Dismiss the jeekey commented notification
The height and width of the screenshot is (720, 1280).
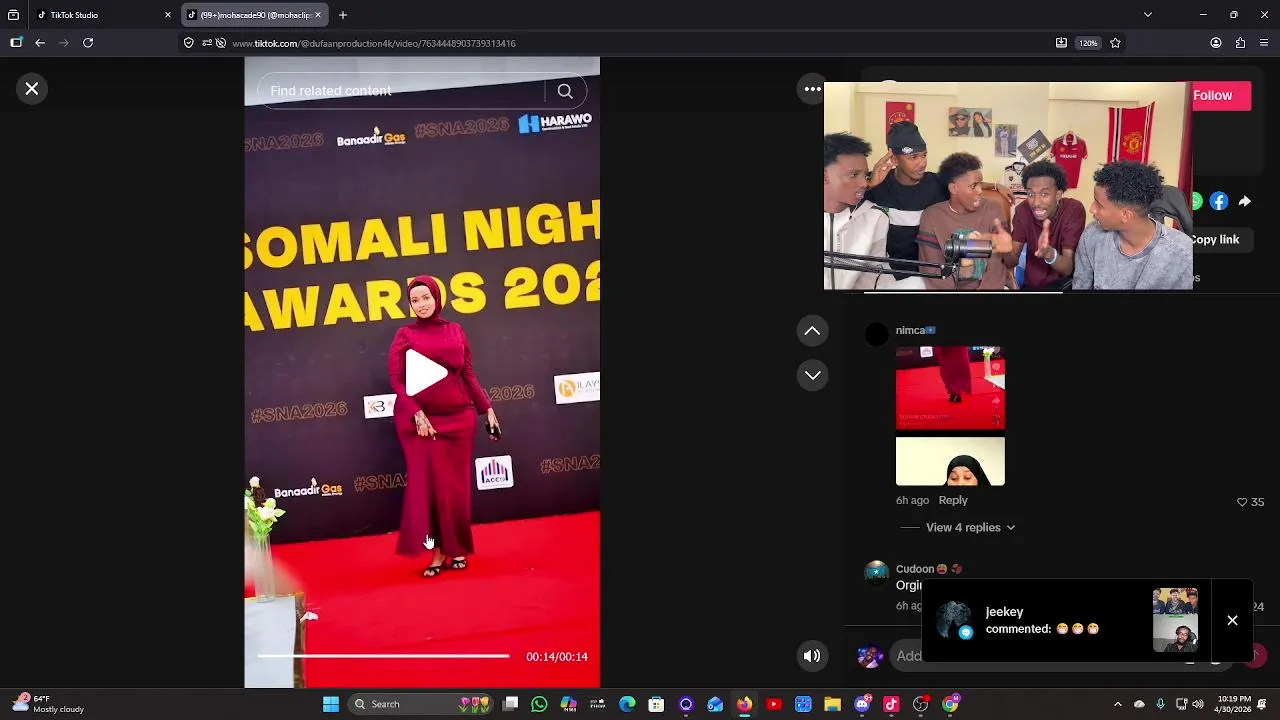pos(1232,620)
